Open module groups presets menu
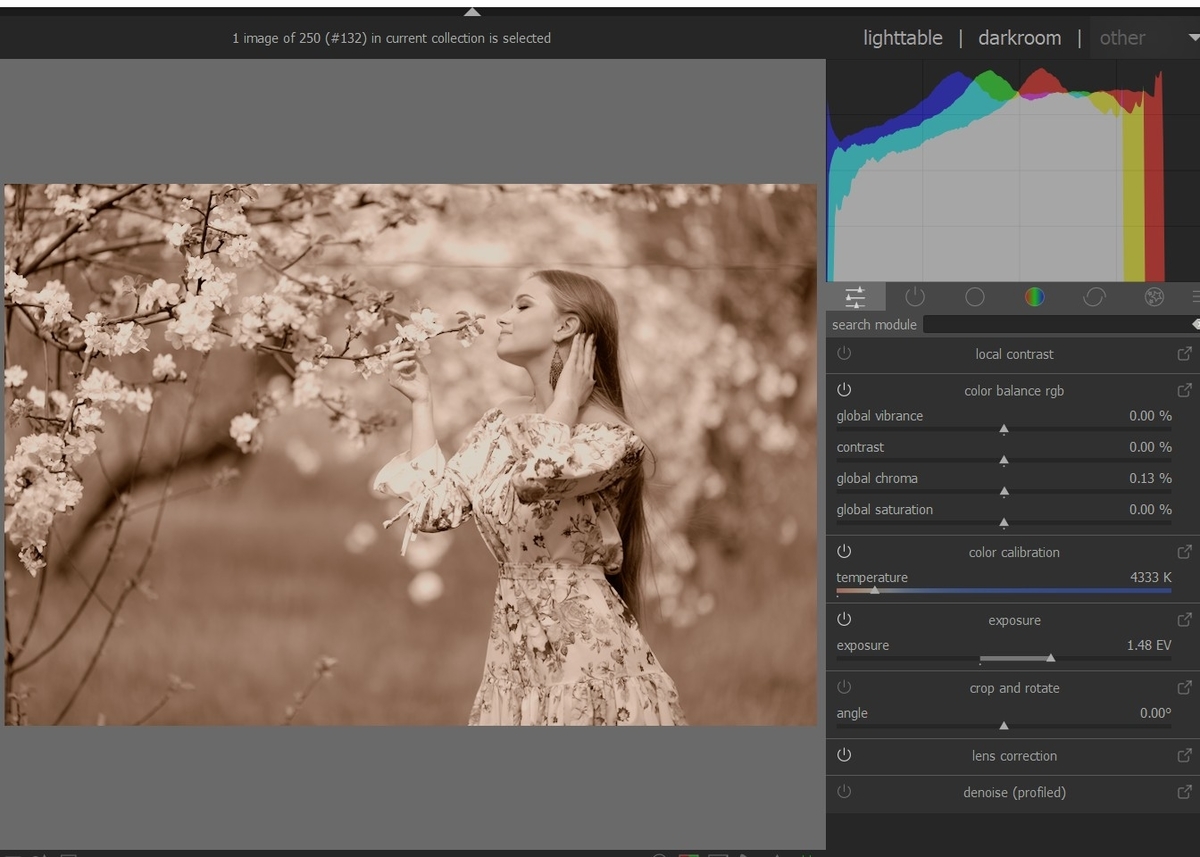The image size is (1200, 857). click(1194, 297)
